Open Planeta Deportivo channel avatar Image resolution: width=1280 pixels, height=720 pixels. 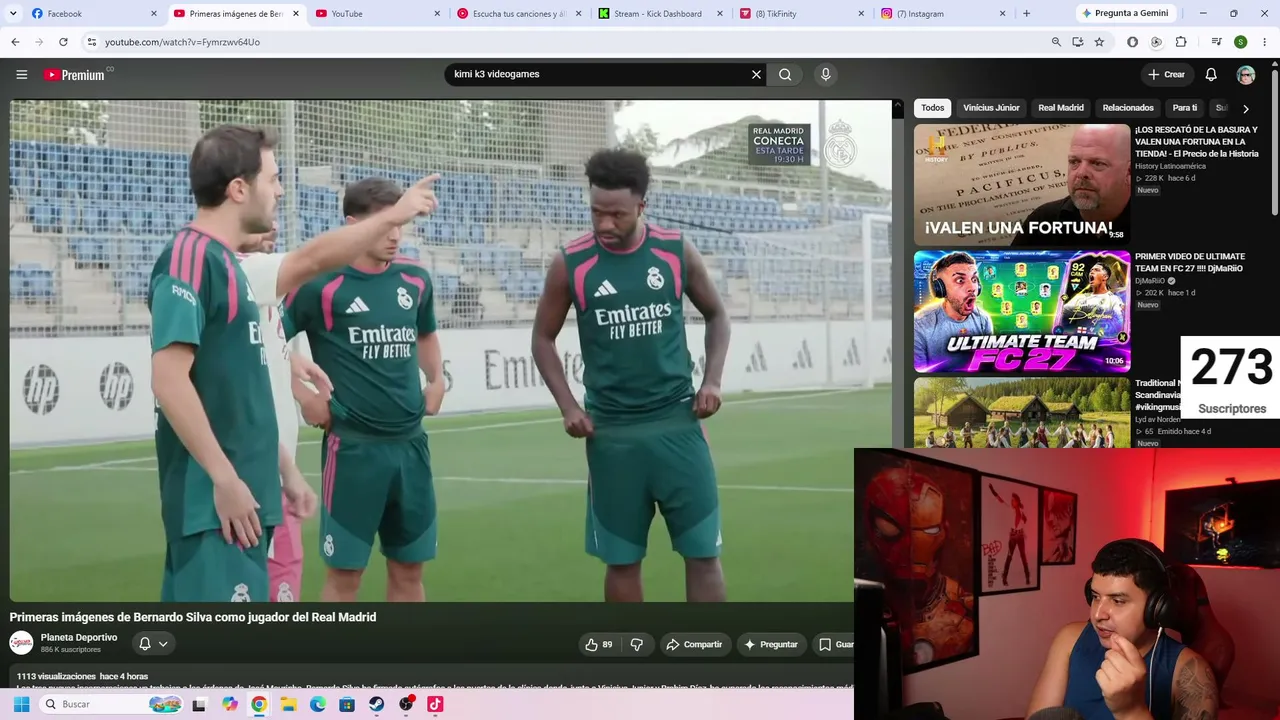pyautogui.click(x=21, y=643)
